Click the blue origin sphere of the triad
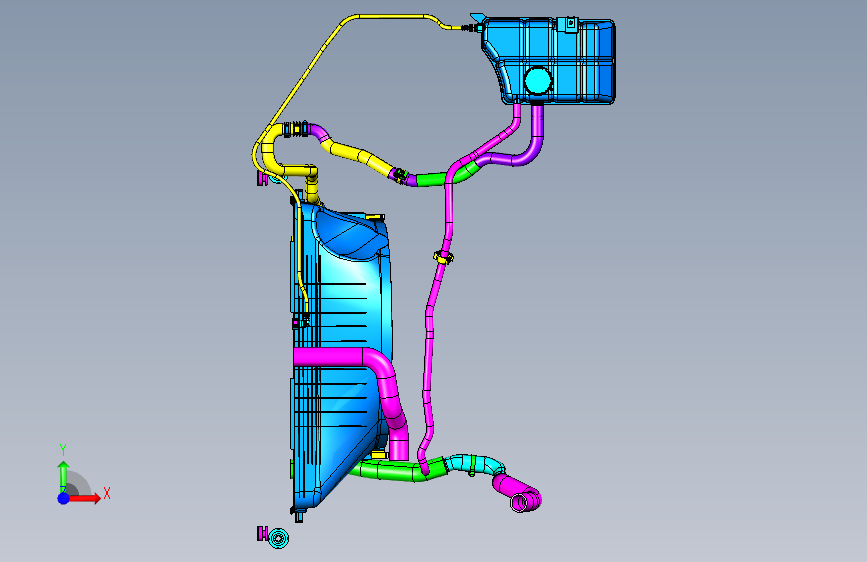The height and width of the screenshot is (562, 867). coord(64,498)
